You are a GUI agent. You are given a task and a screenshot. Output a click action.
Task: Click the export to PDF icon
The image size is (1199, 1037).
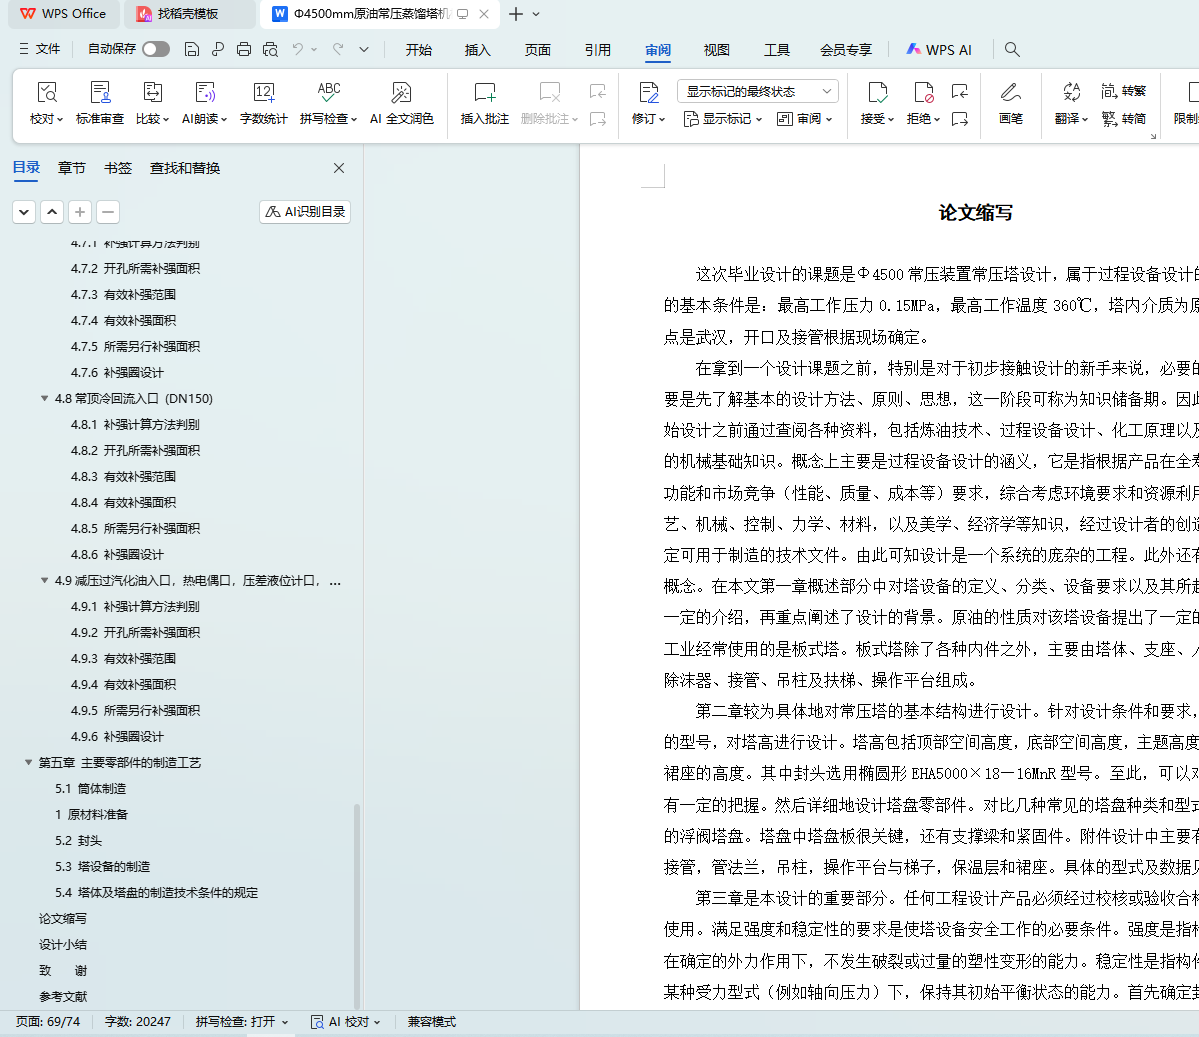coord(218,50)
